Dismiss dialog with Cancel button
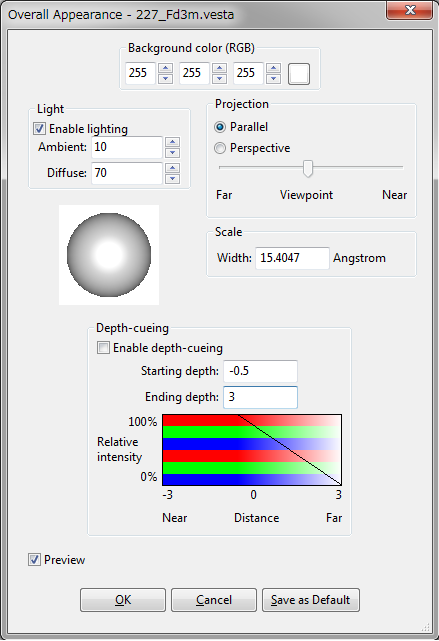Screen dimensions: 439x641 [214, 600]
